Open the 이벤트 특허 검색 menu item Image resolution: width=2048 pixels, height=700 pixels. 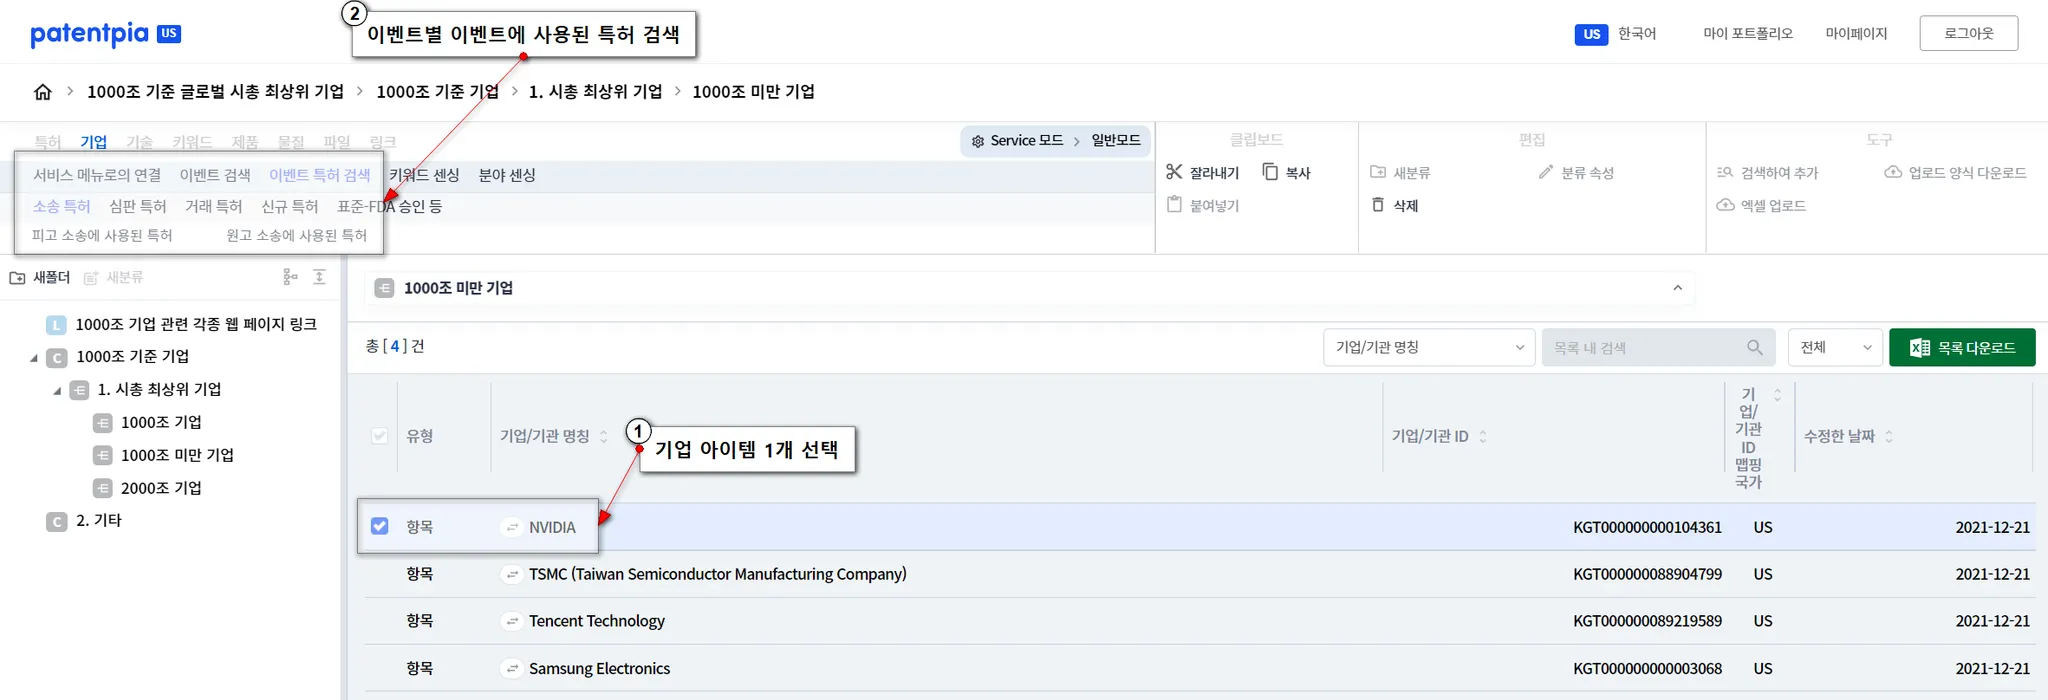(x=320, y=175)
